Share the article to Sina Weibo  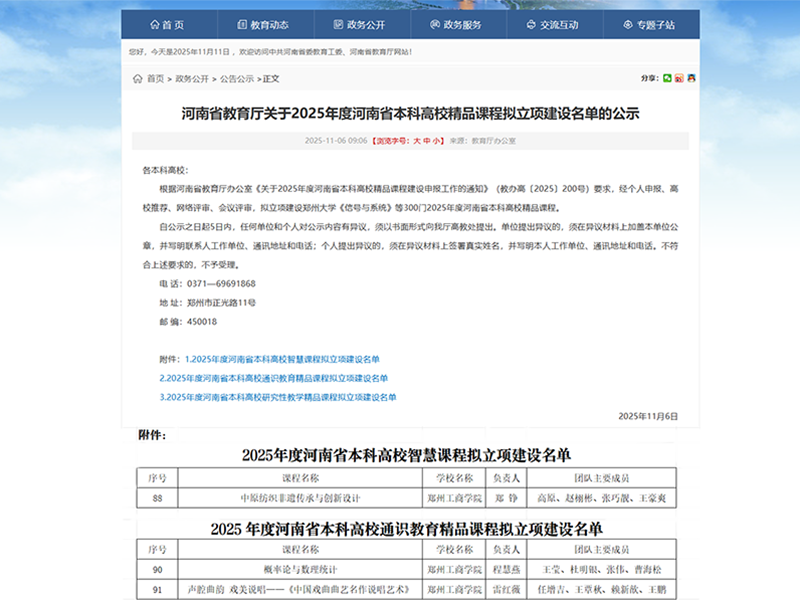(679, 78)
